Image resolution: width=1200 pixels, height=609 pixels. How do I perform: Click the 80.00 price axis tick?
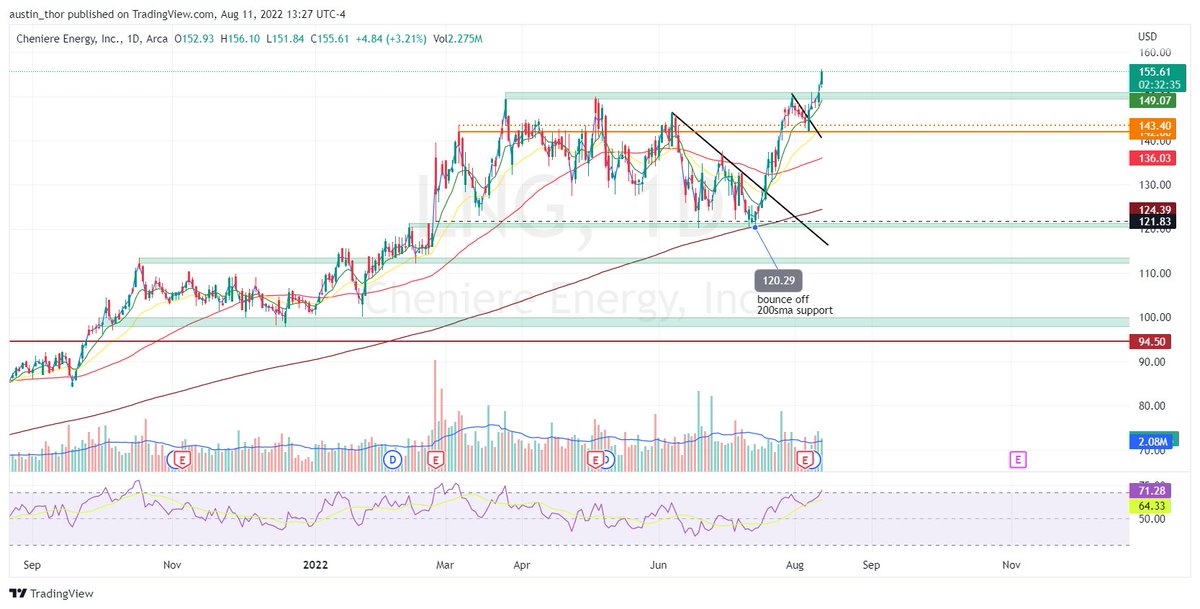pos(1154,406)
